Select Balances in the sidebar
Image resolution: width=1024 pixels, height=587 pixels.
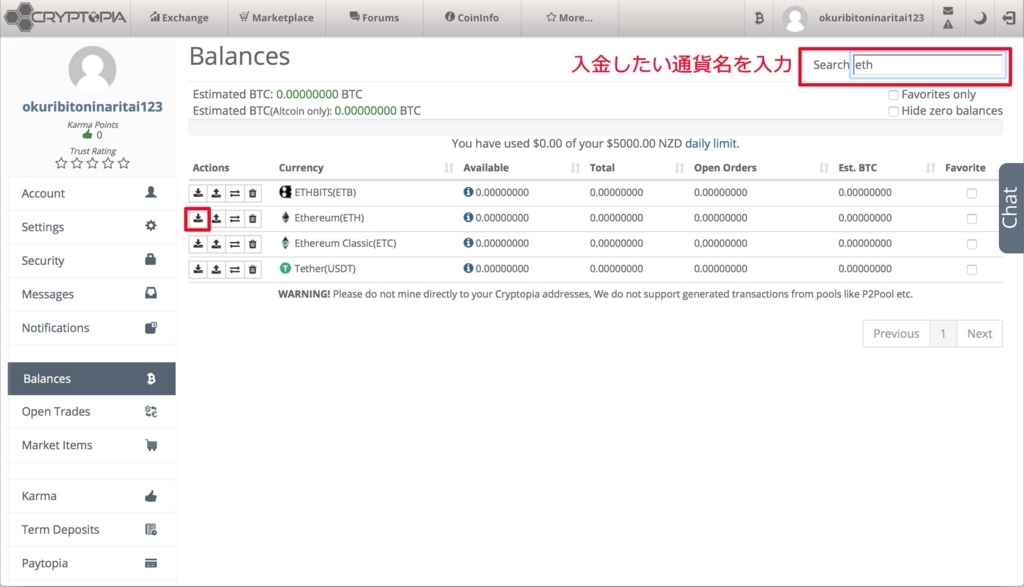click(x=91, y=379)
